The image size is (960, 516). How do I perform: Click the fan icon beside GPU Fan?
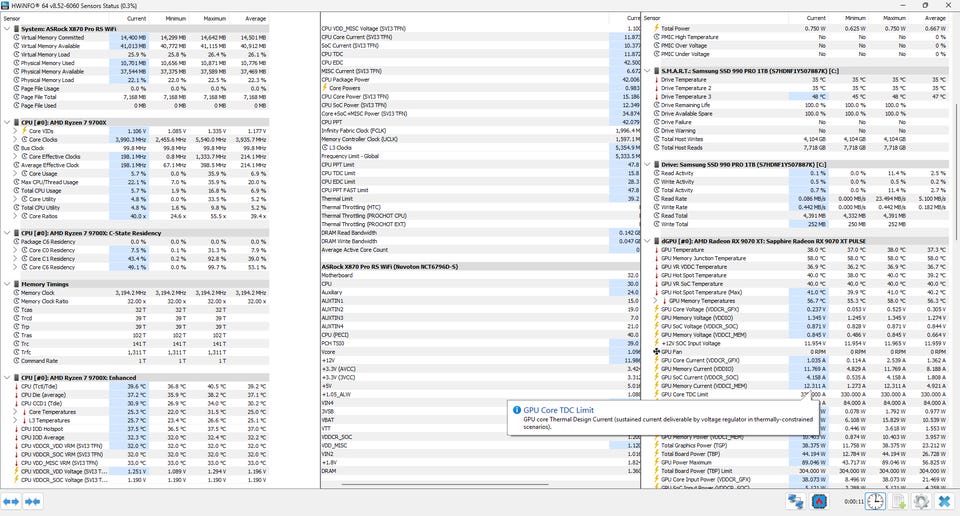click(656, 352)
